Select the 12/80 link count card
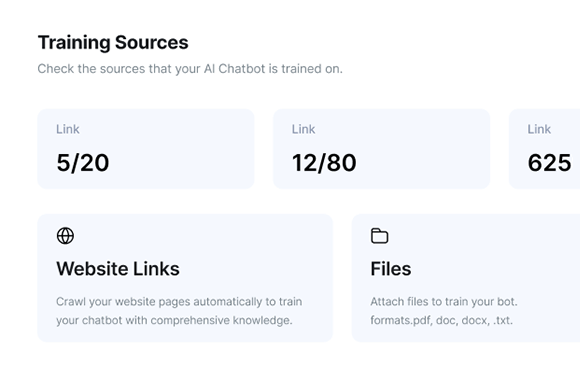 [x=381, y=149]
